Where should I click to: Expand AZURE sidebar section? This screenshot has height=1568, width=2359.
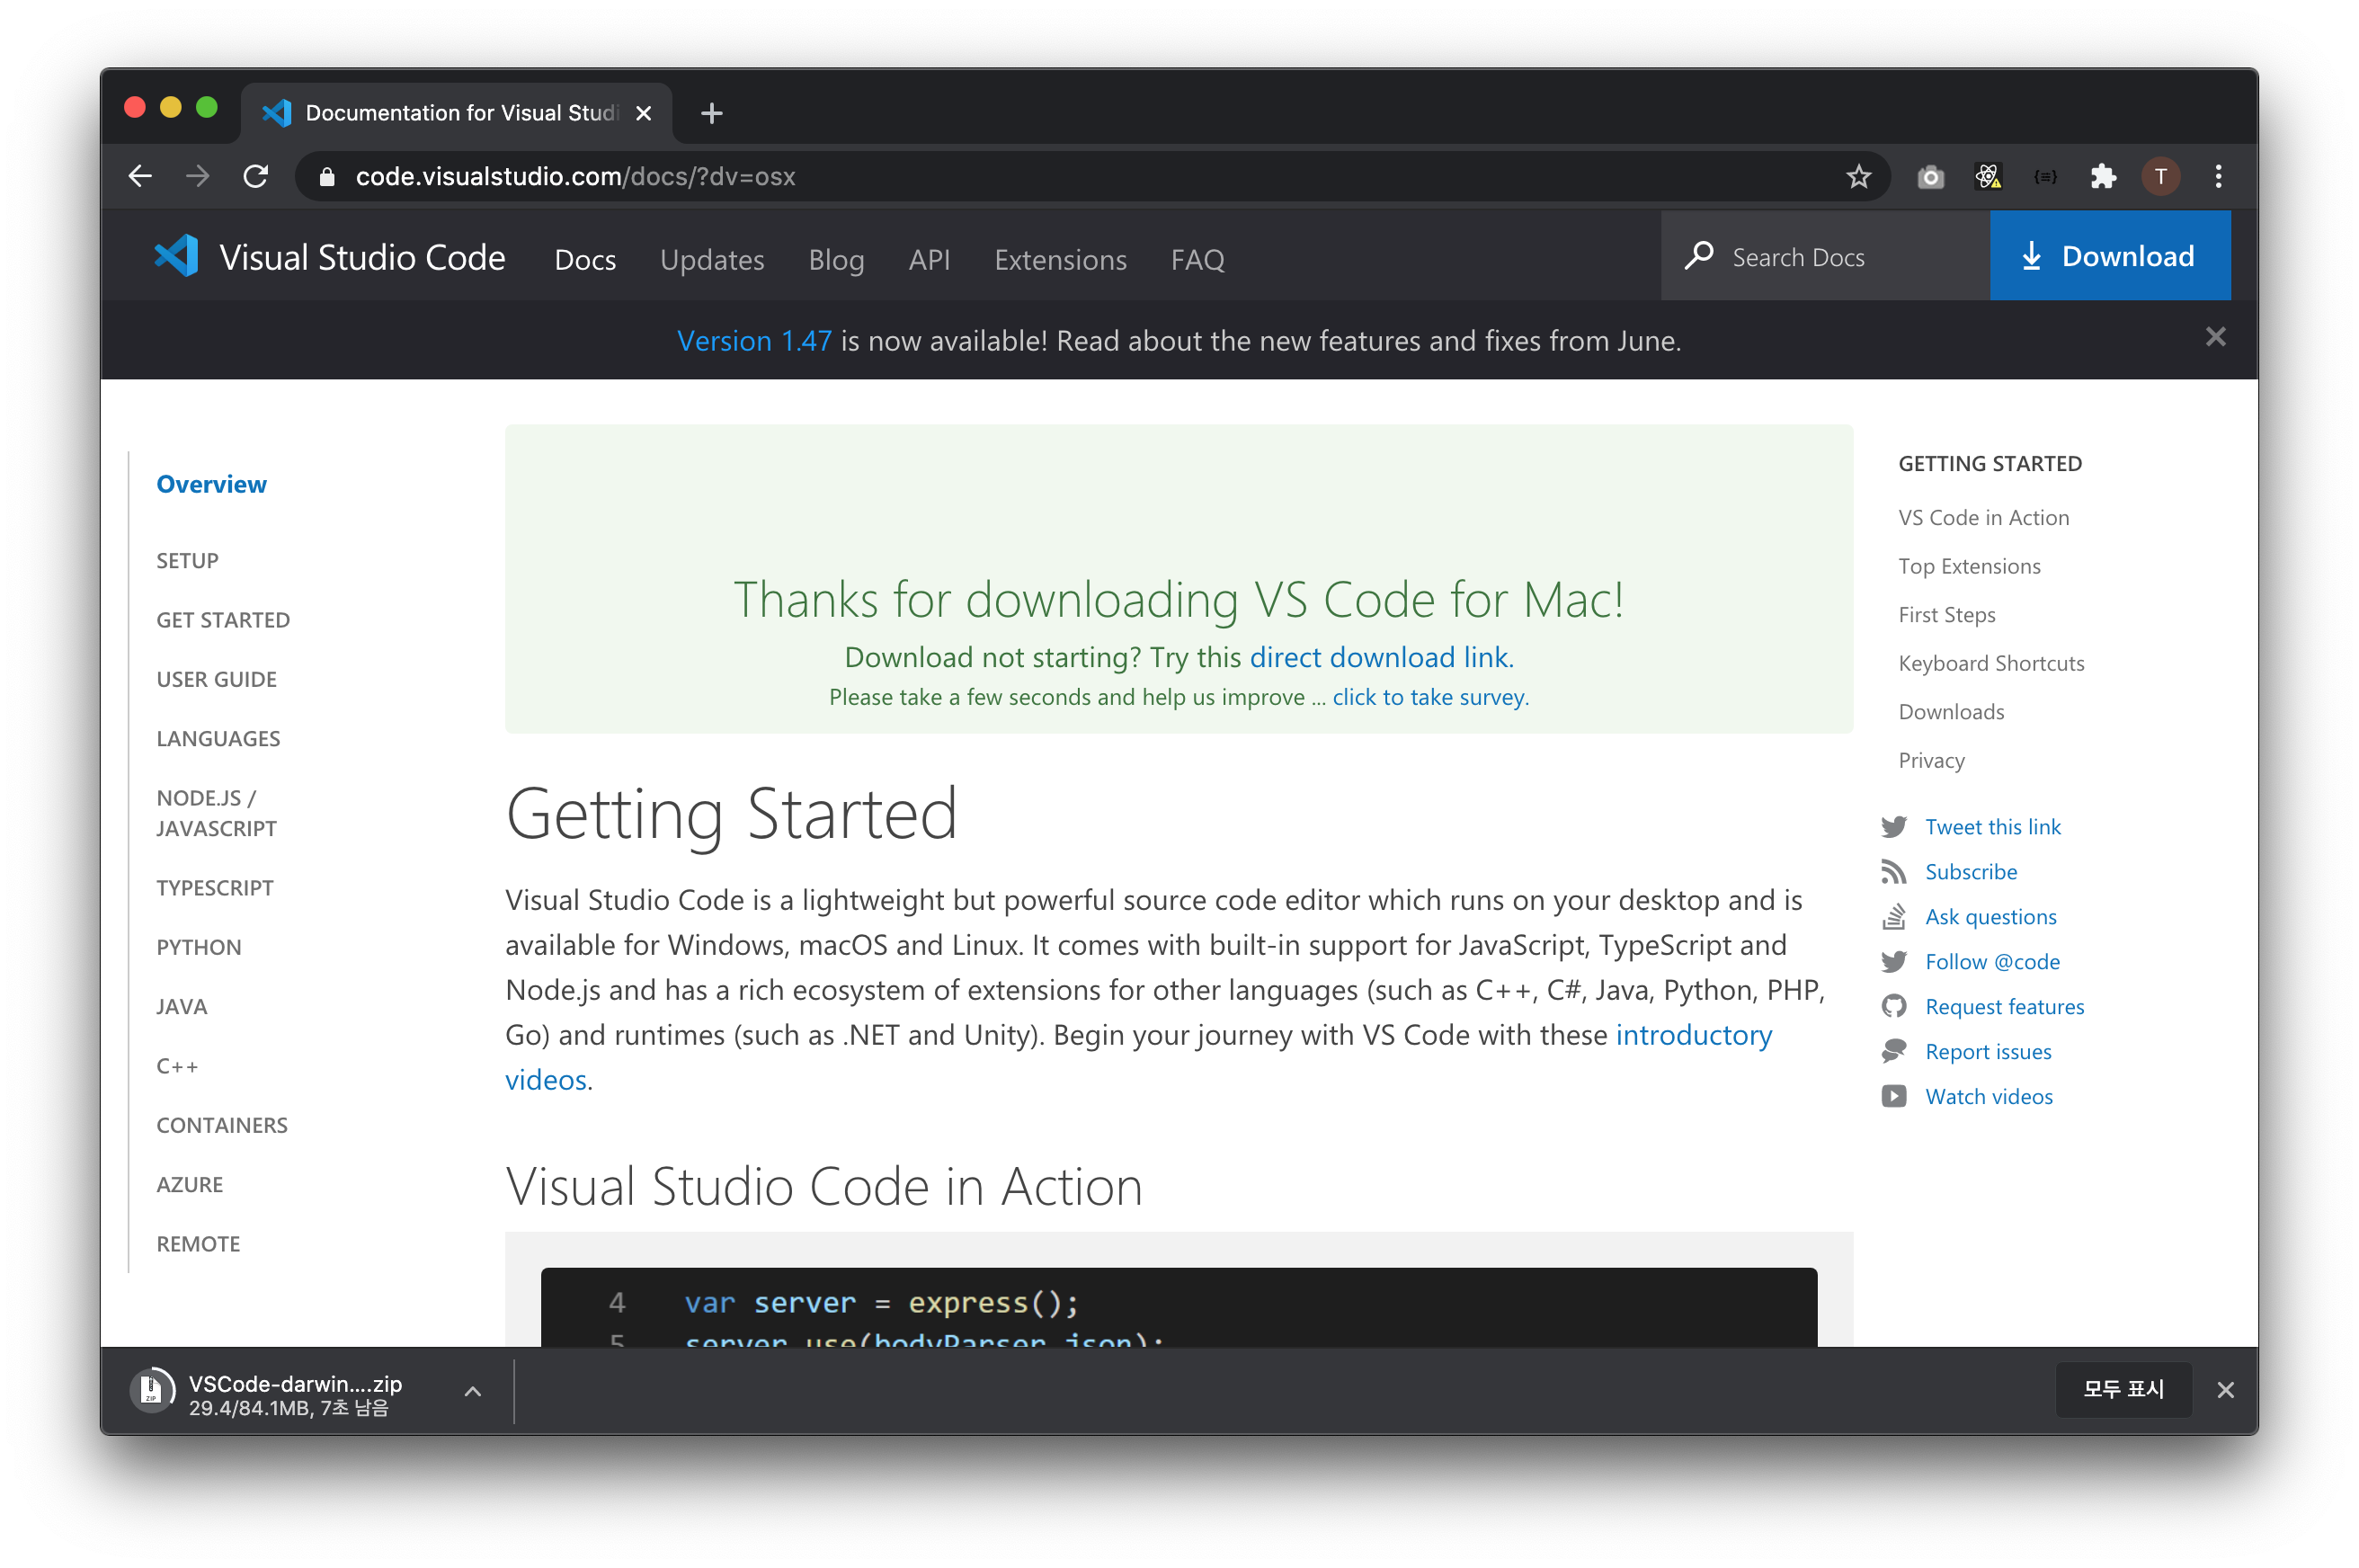point(190,1185)
